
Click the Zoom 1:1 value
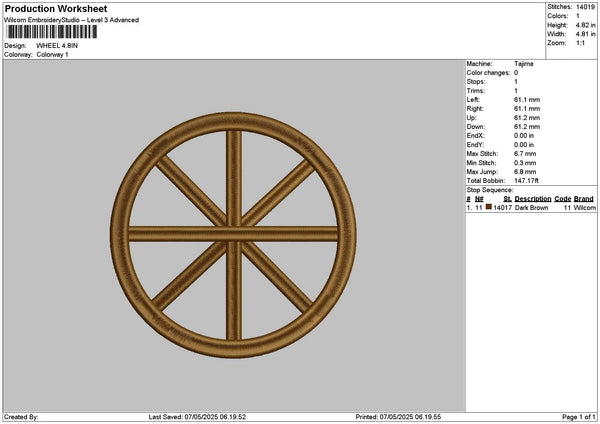pos(581,43)
